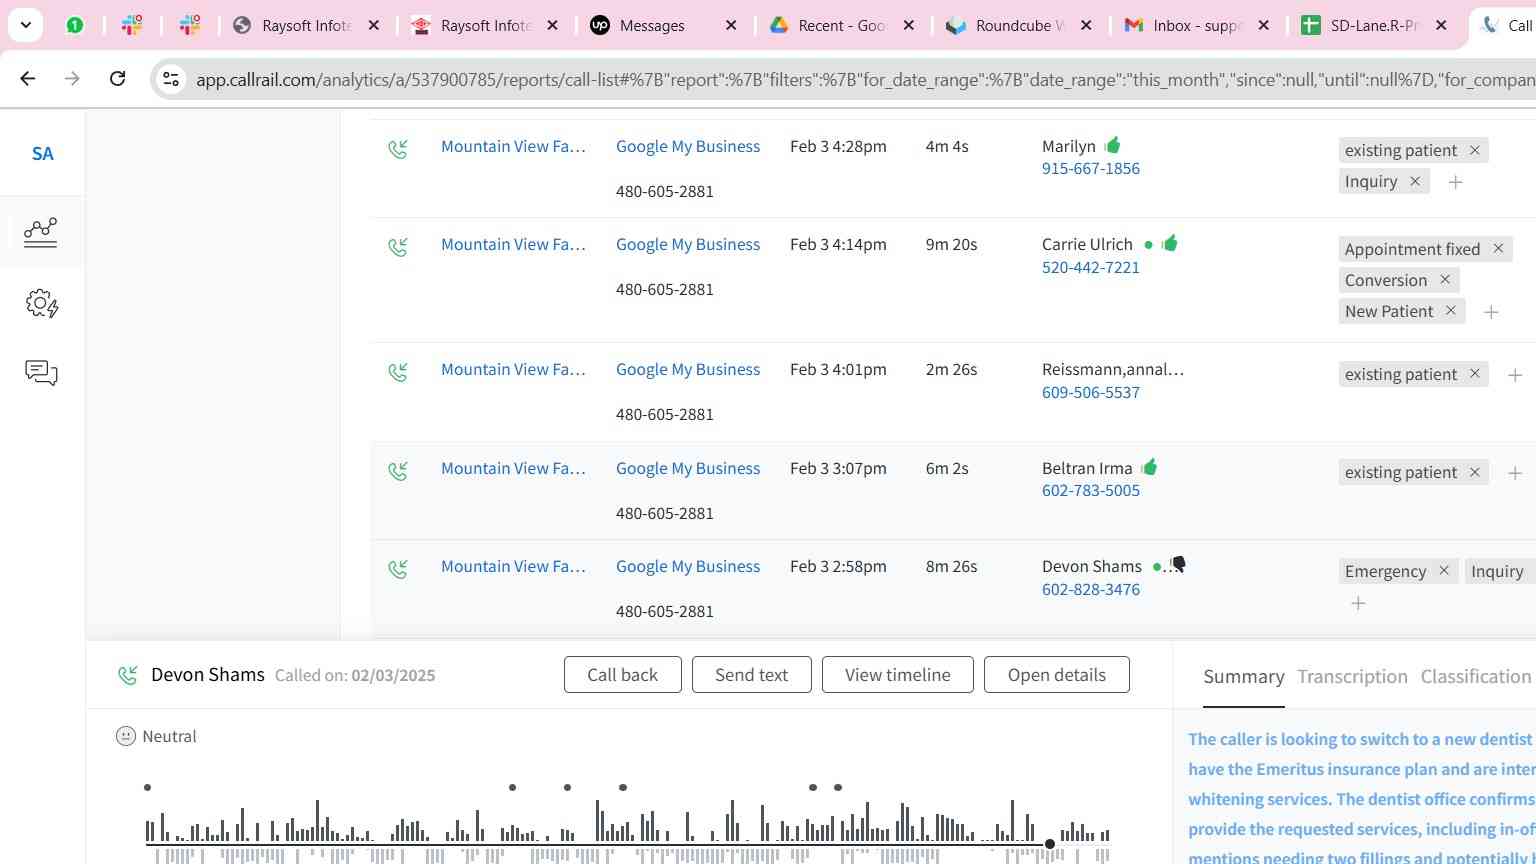
Task: Click the Send text button
Action: pos(751,675)
